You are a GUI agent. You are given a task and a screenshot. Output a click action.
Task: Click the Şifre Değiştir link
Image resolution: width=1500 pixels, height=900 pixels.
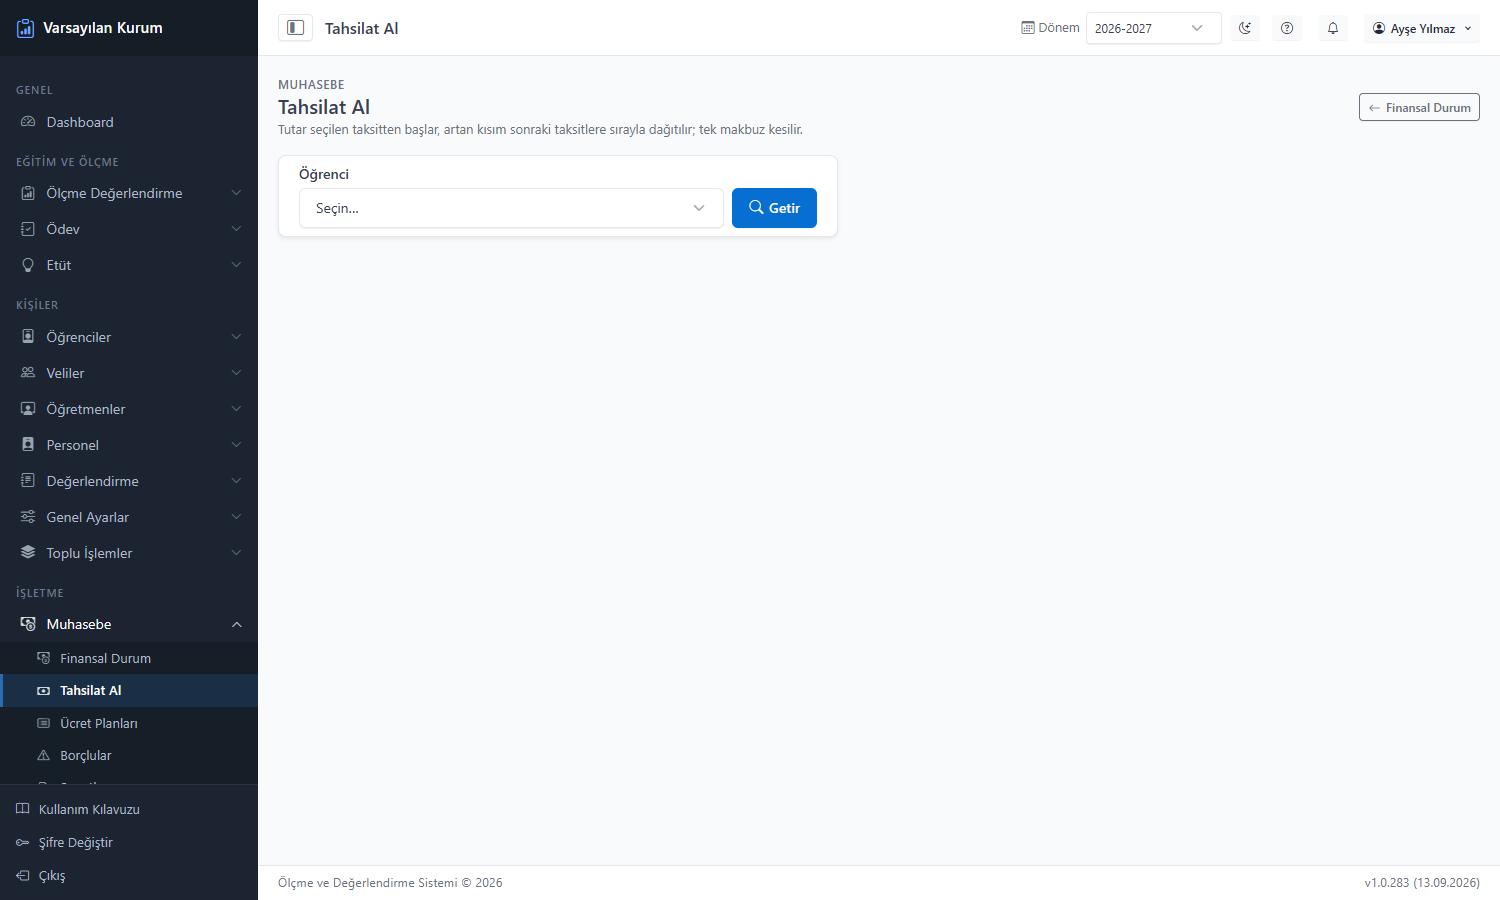tap(76, 842)
